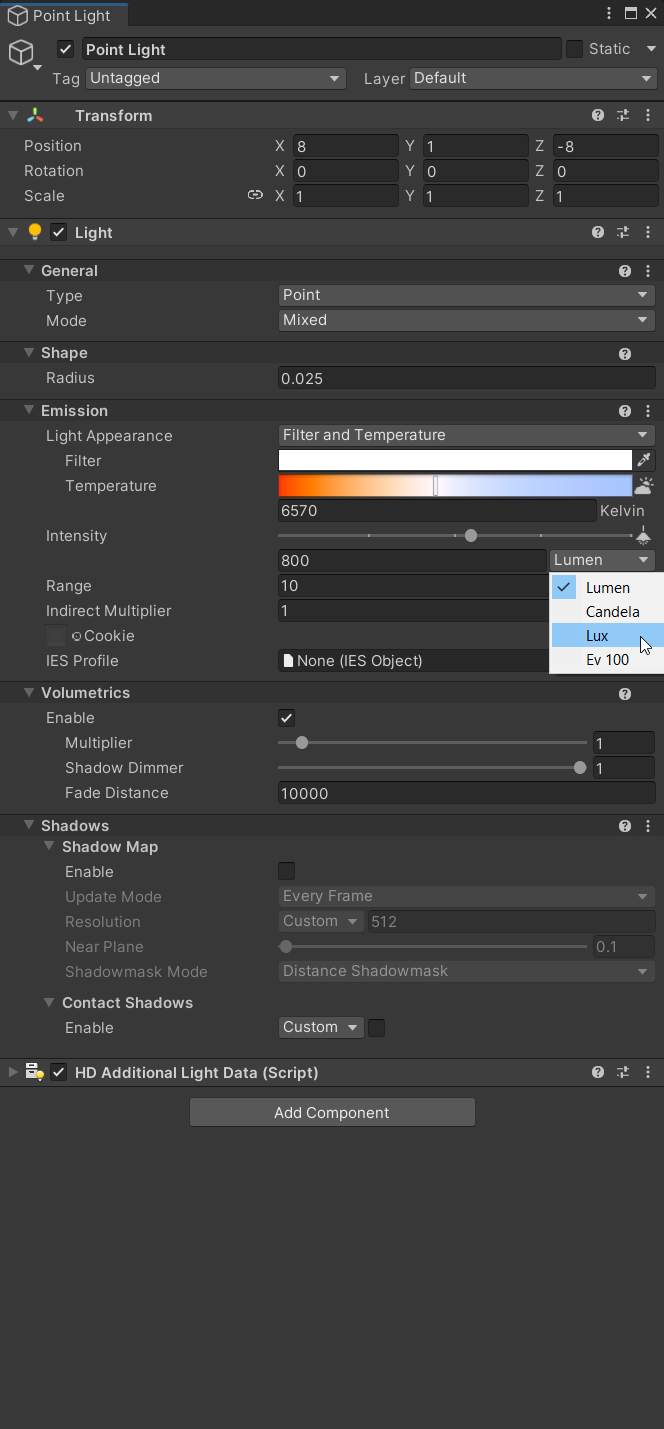Adjust the Volumetrics Multiplier slider
Image resolution: width=664 pixels, height=1429 pixels.
[x=432, y=743]
